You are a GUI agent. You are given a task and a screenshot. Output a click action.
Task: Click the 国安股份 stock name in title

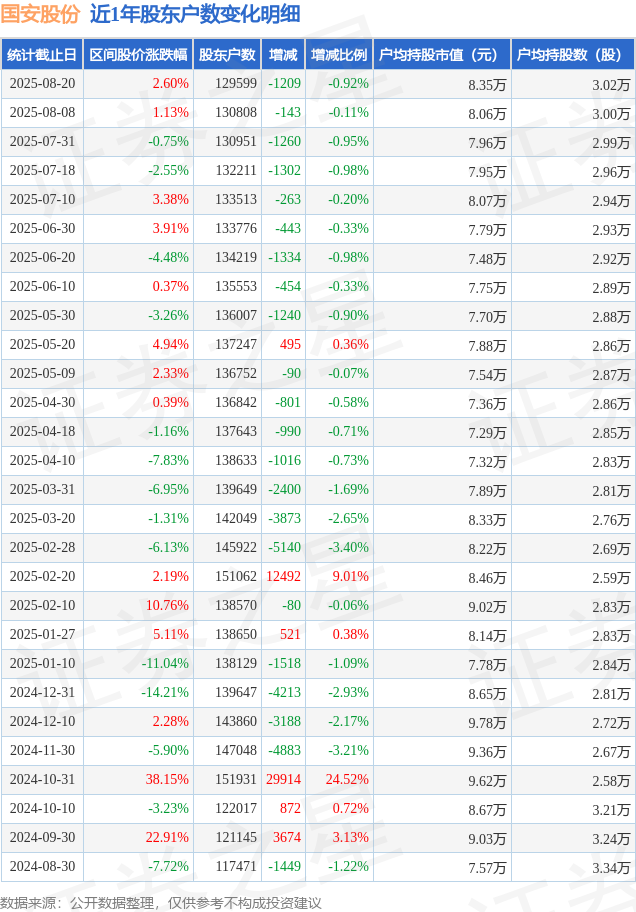click(40, 14)
